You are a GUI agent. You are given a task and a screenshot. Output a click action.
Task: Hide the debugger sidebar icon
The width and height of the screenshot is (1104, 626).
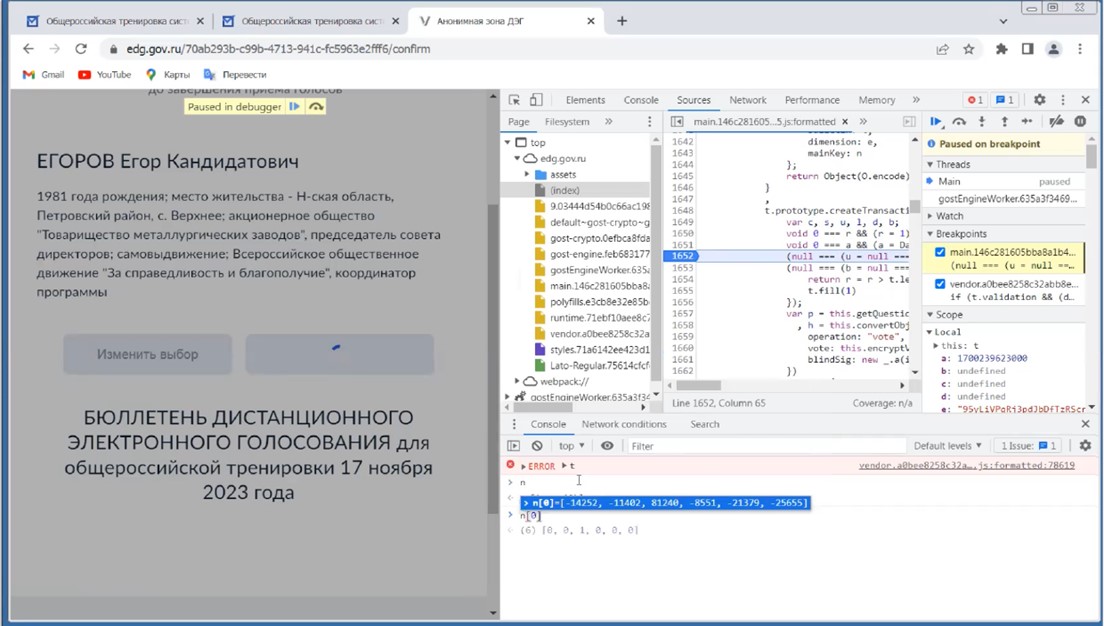909,122
